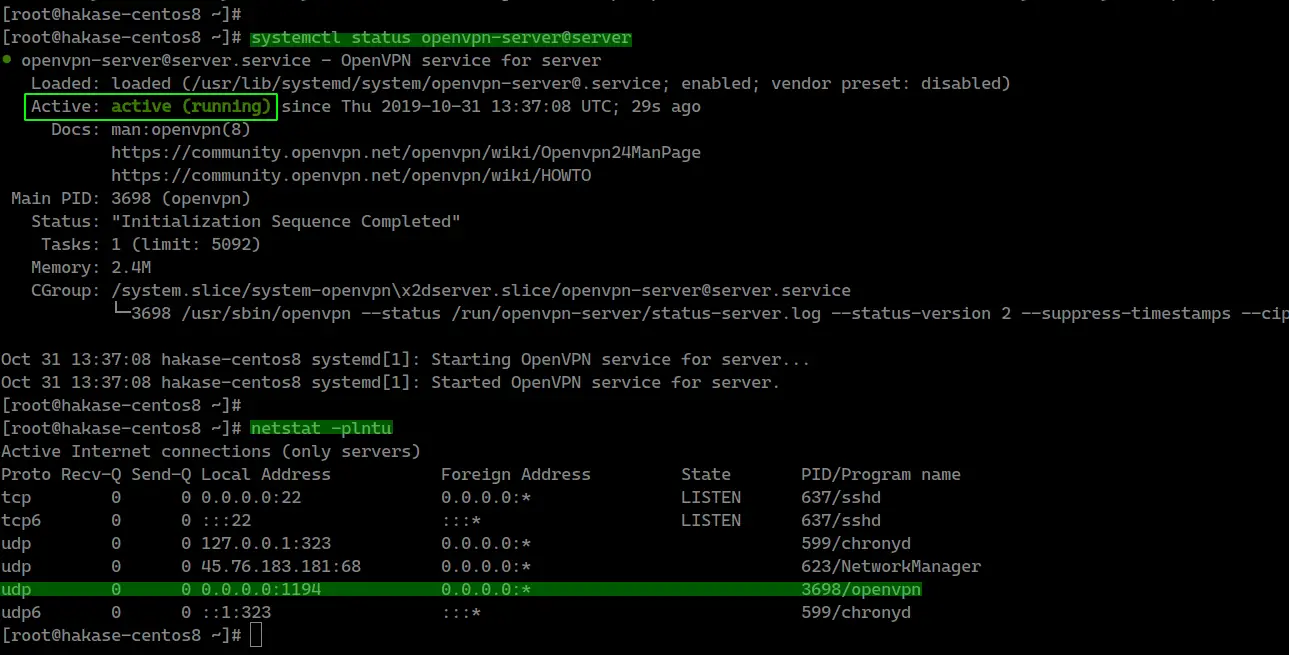Click 'Active Internet connections (only servers)' text
This screenshot has width=1289, height=655.
click(211, 451)
